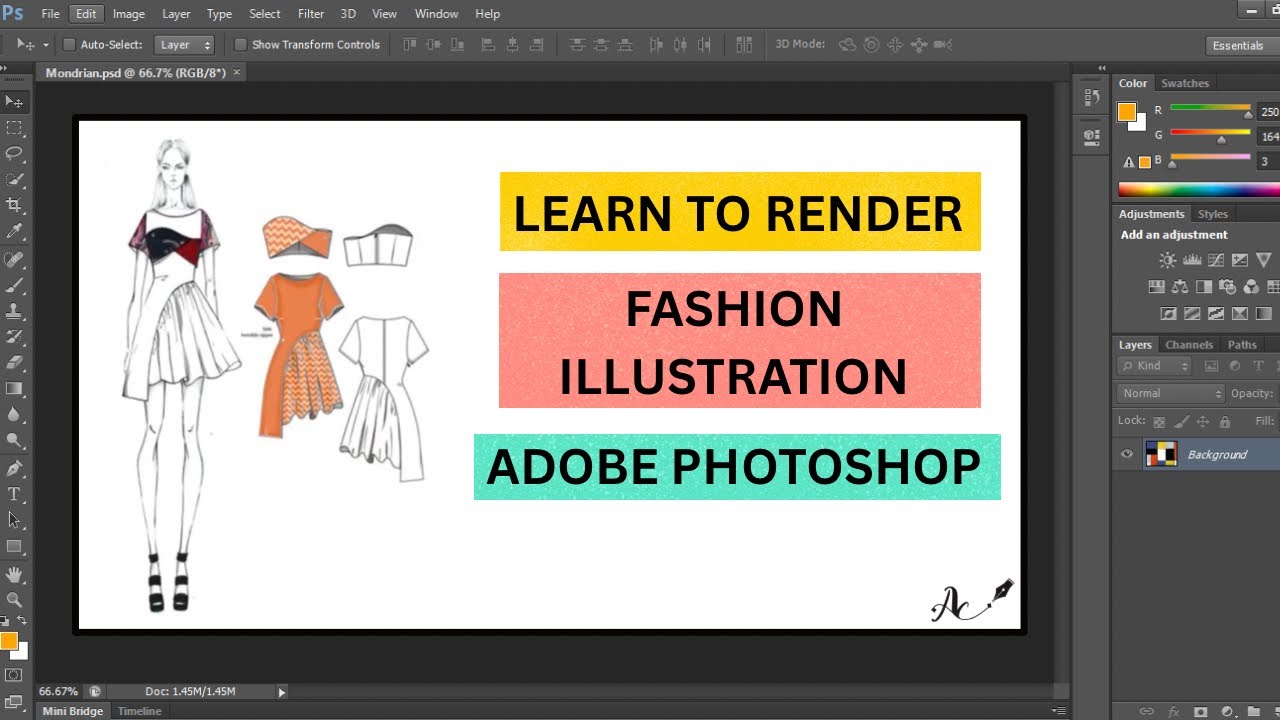The image size is (1280, 720).
Task: Select the Gradient tool
Action: tap(14, 389)
